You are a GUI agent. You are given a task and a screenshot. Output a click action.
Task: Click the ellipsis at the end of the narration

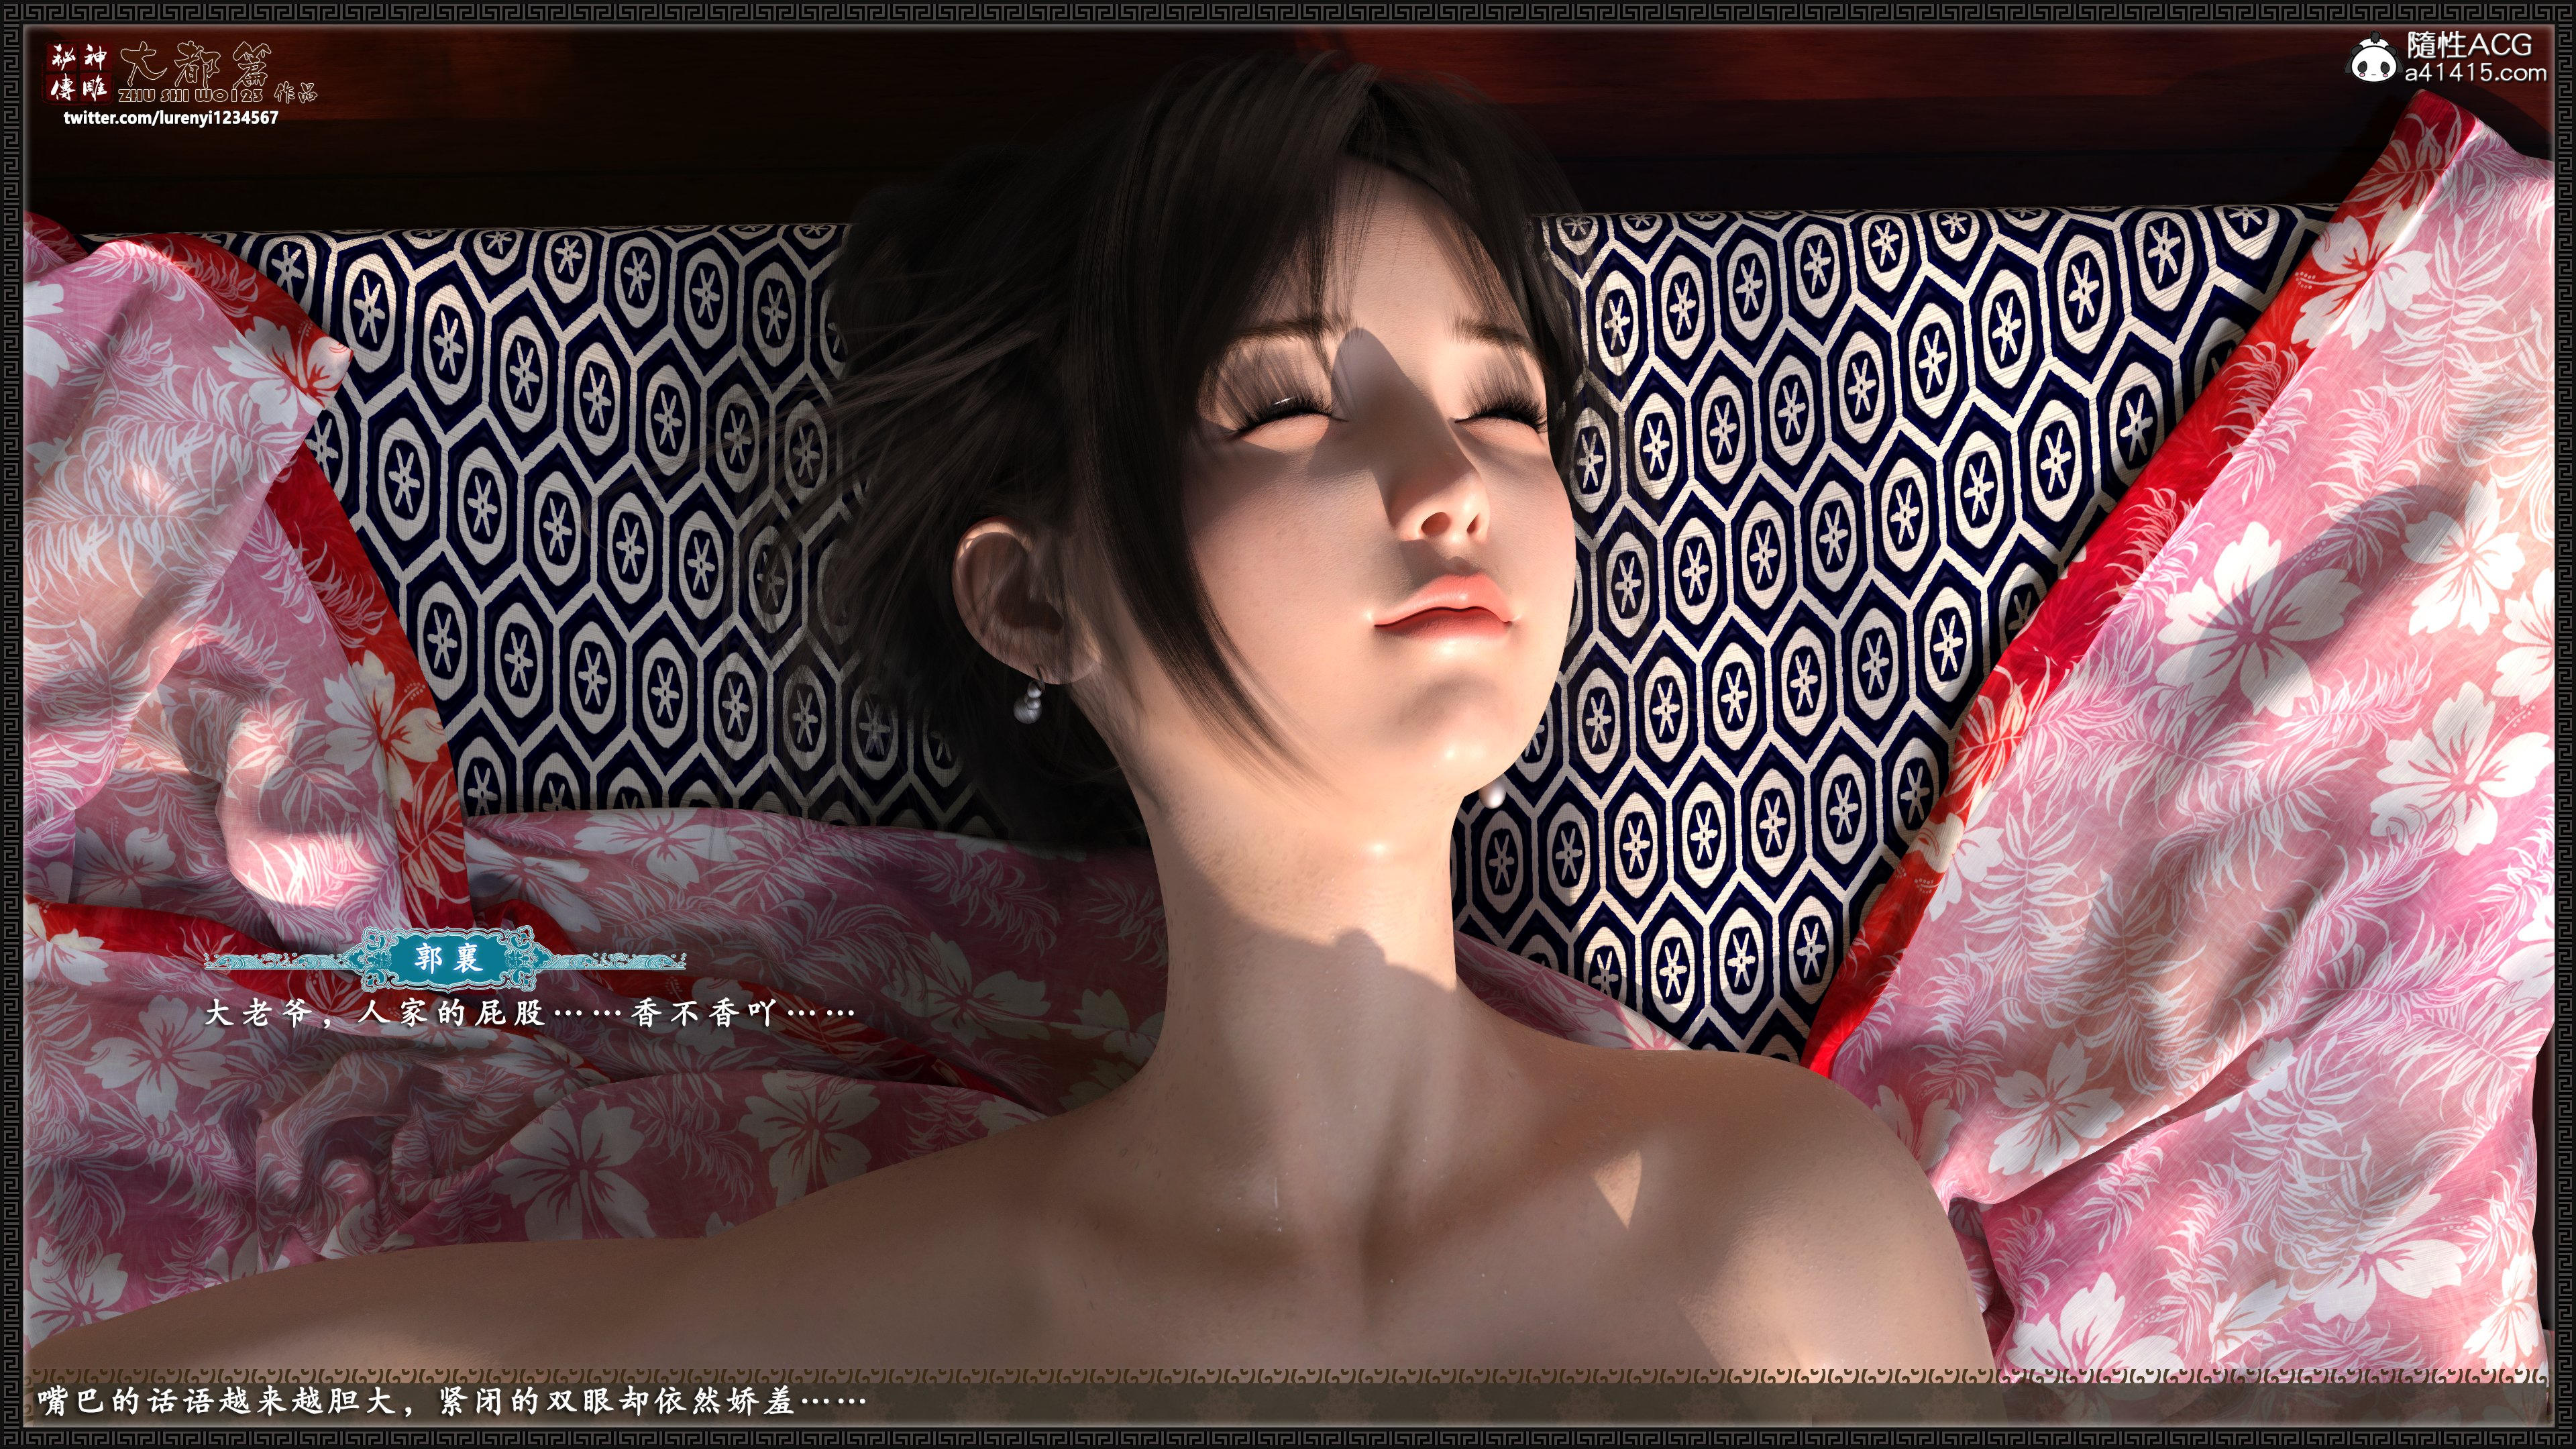tap(833, 1402)
